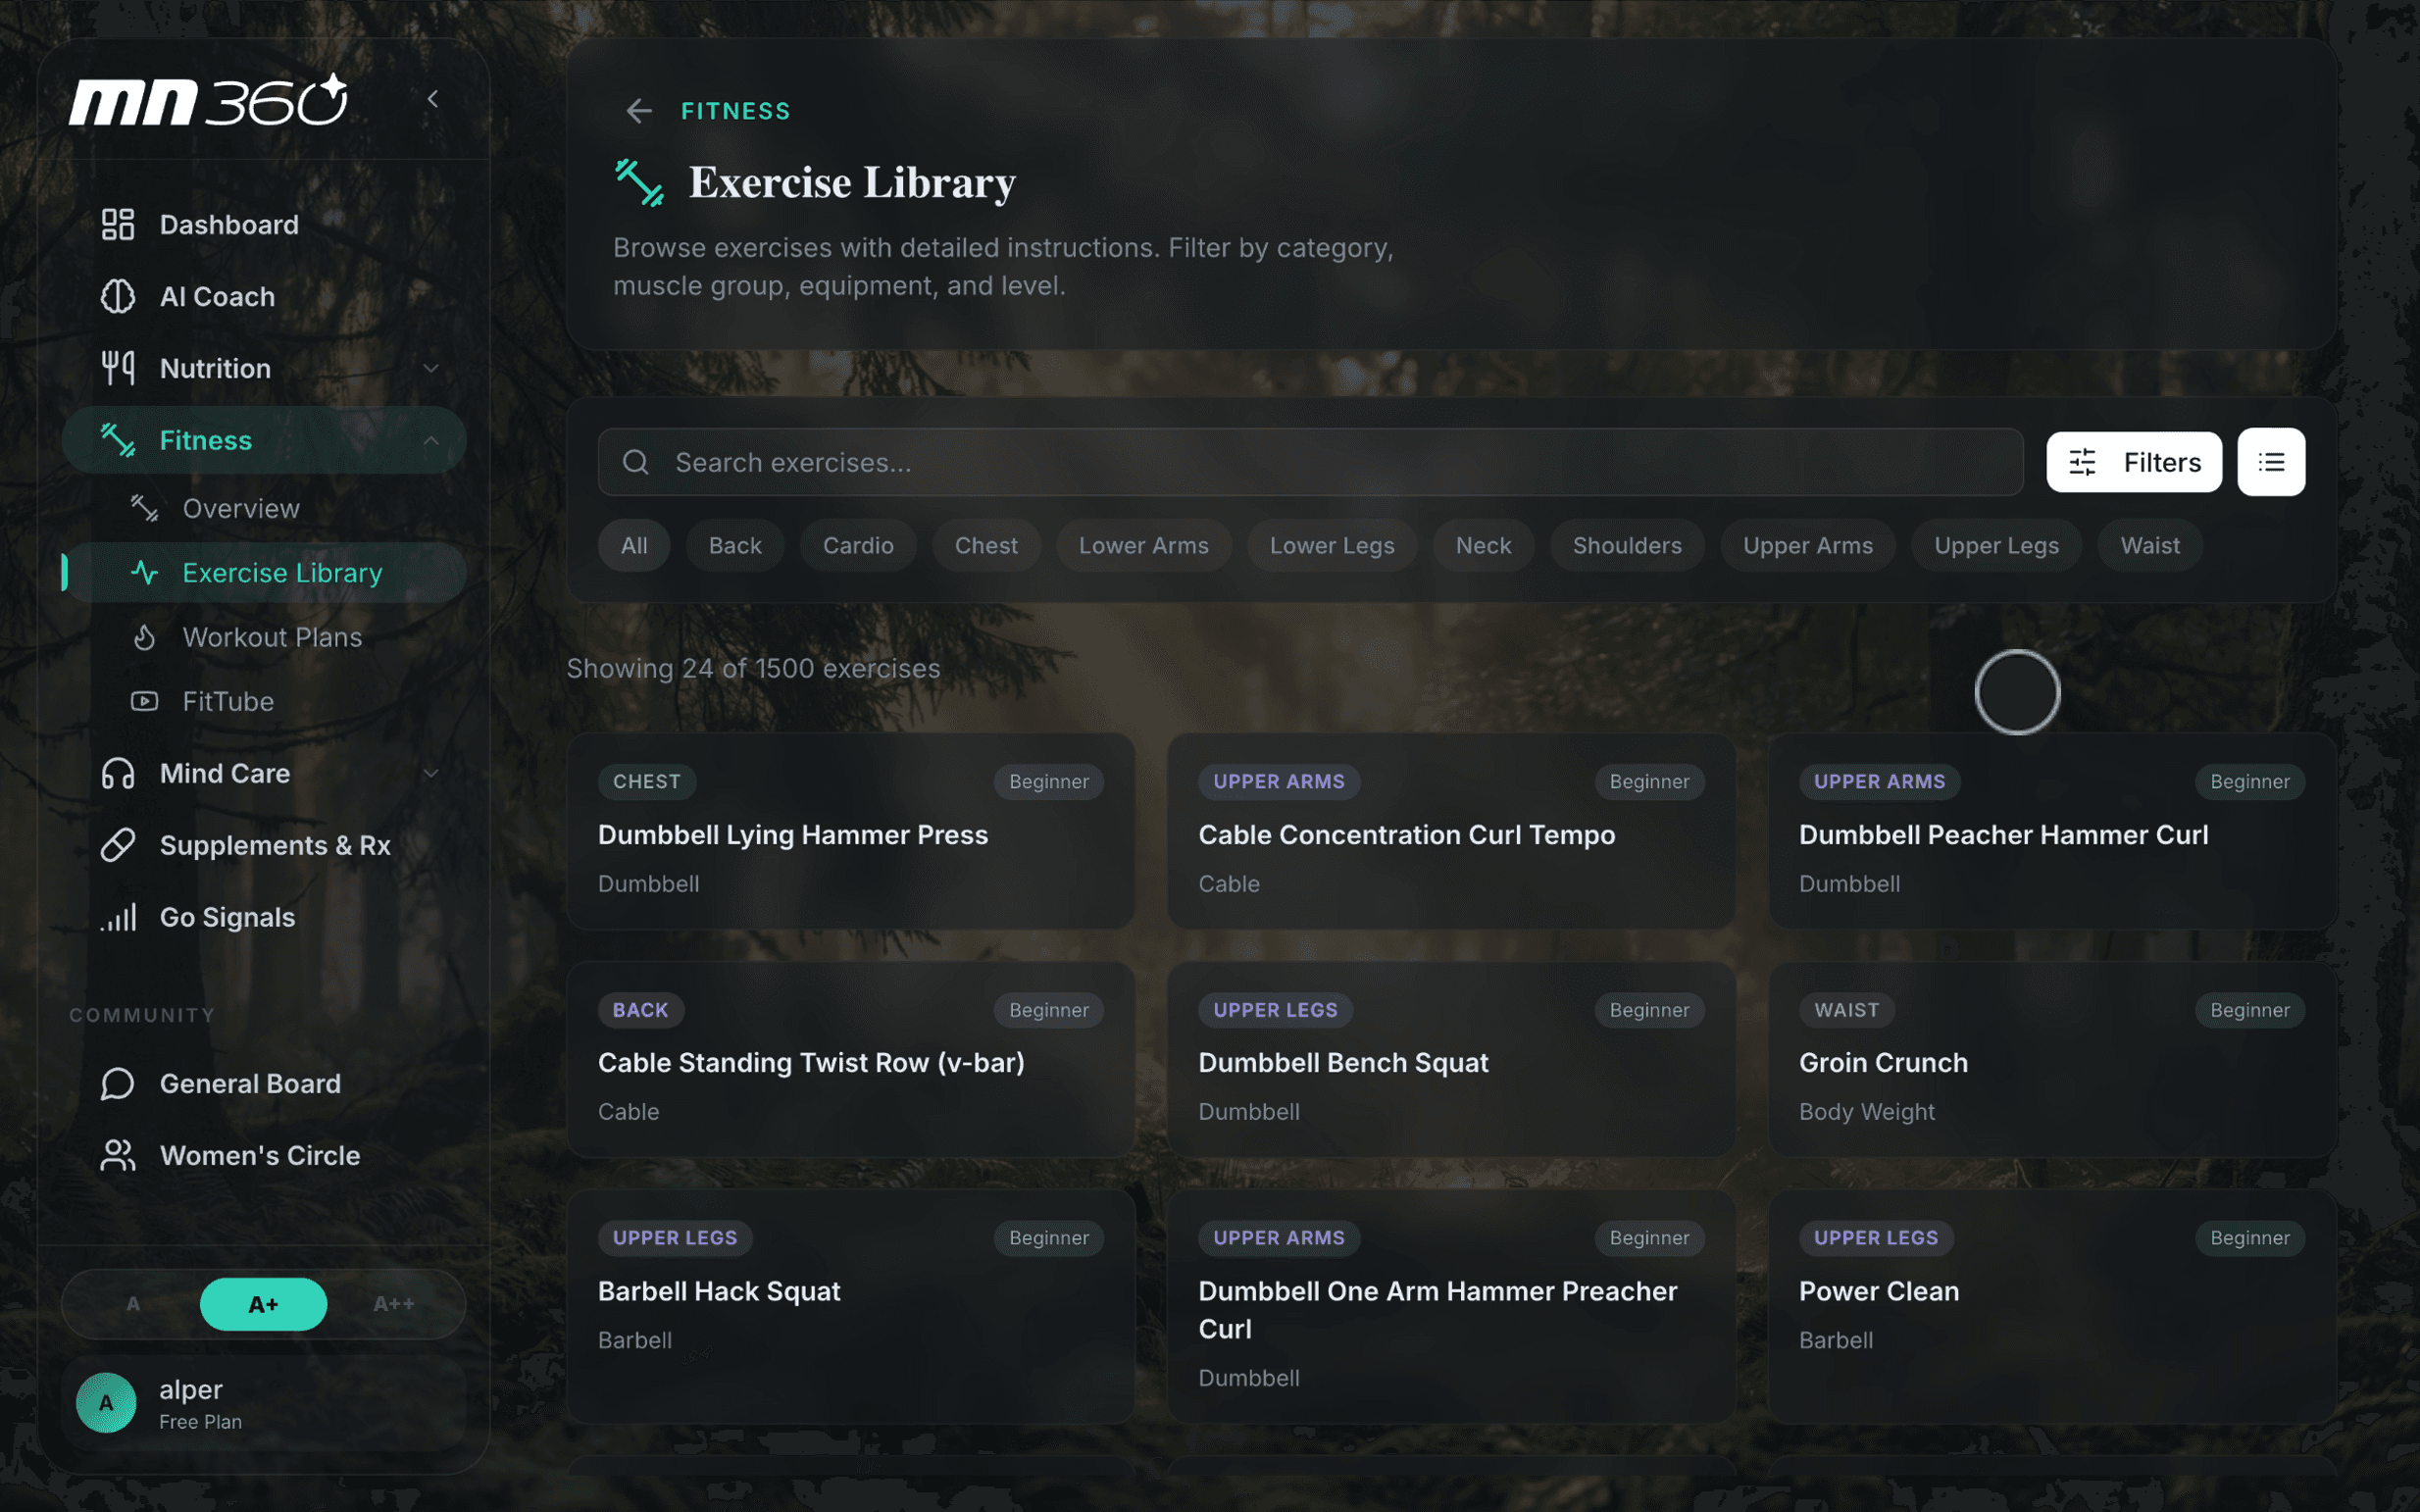Collapse sidebar with the chevron icon

pos(433,99)
